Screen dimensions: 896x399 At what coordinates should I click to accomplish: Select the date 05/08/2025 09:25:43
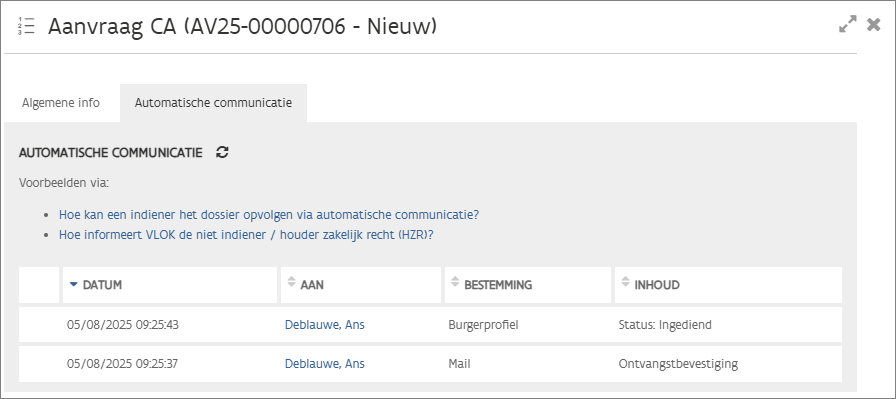coord(123,325)
